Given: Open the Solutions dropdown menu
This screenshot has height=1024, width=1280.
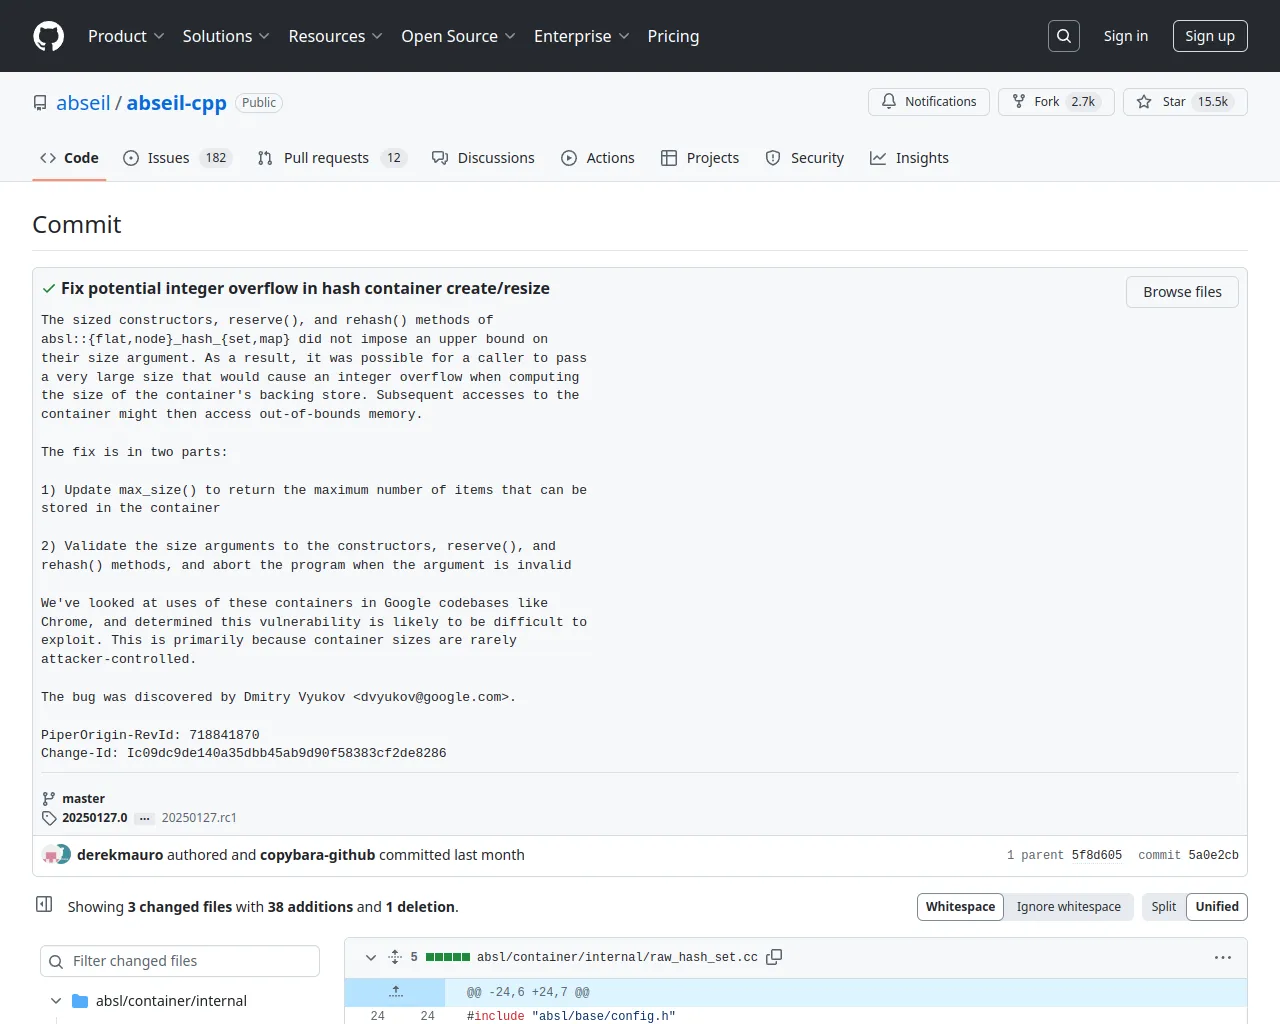Looking at the screenshot, I should 226,36.
